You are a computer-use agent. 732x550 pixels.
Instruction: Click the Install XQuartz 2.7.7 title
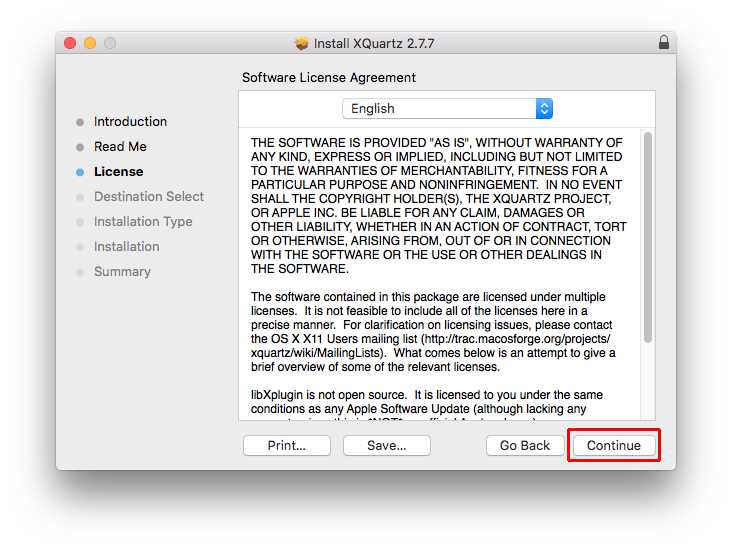click(374, 43)
